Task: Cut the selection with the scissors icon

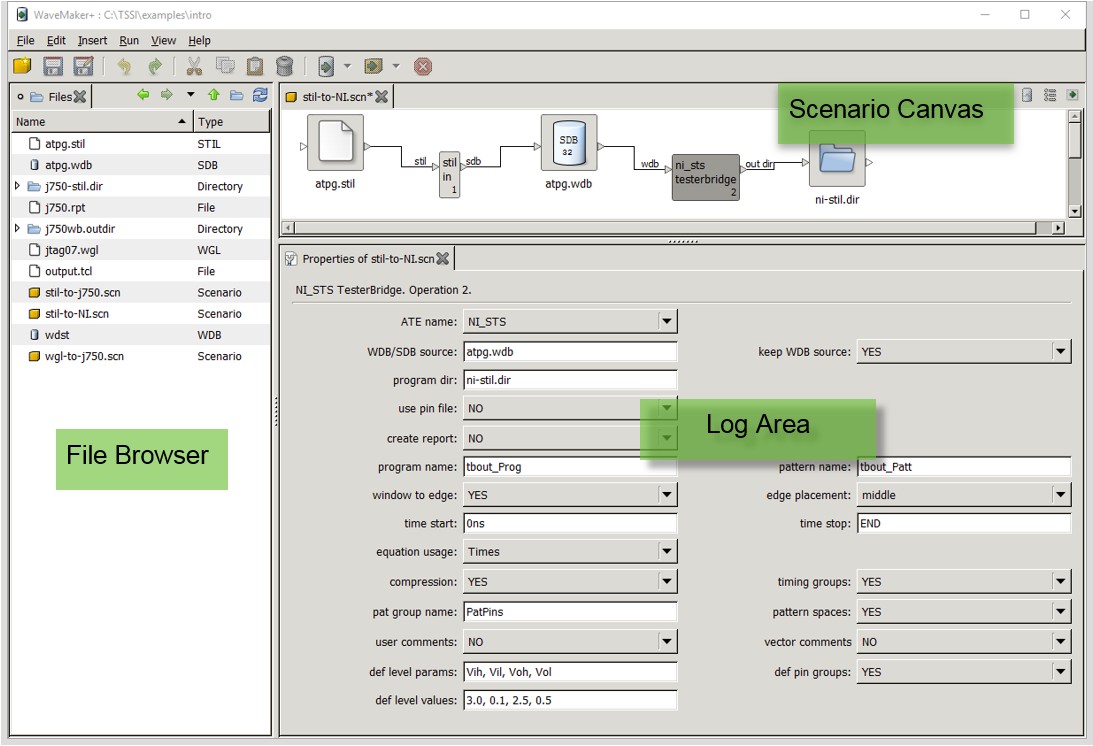Action: [194, 66]
